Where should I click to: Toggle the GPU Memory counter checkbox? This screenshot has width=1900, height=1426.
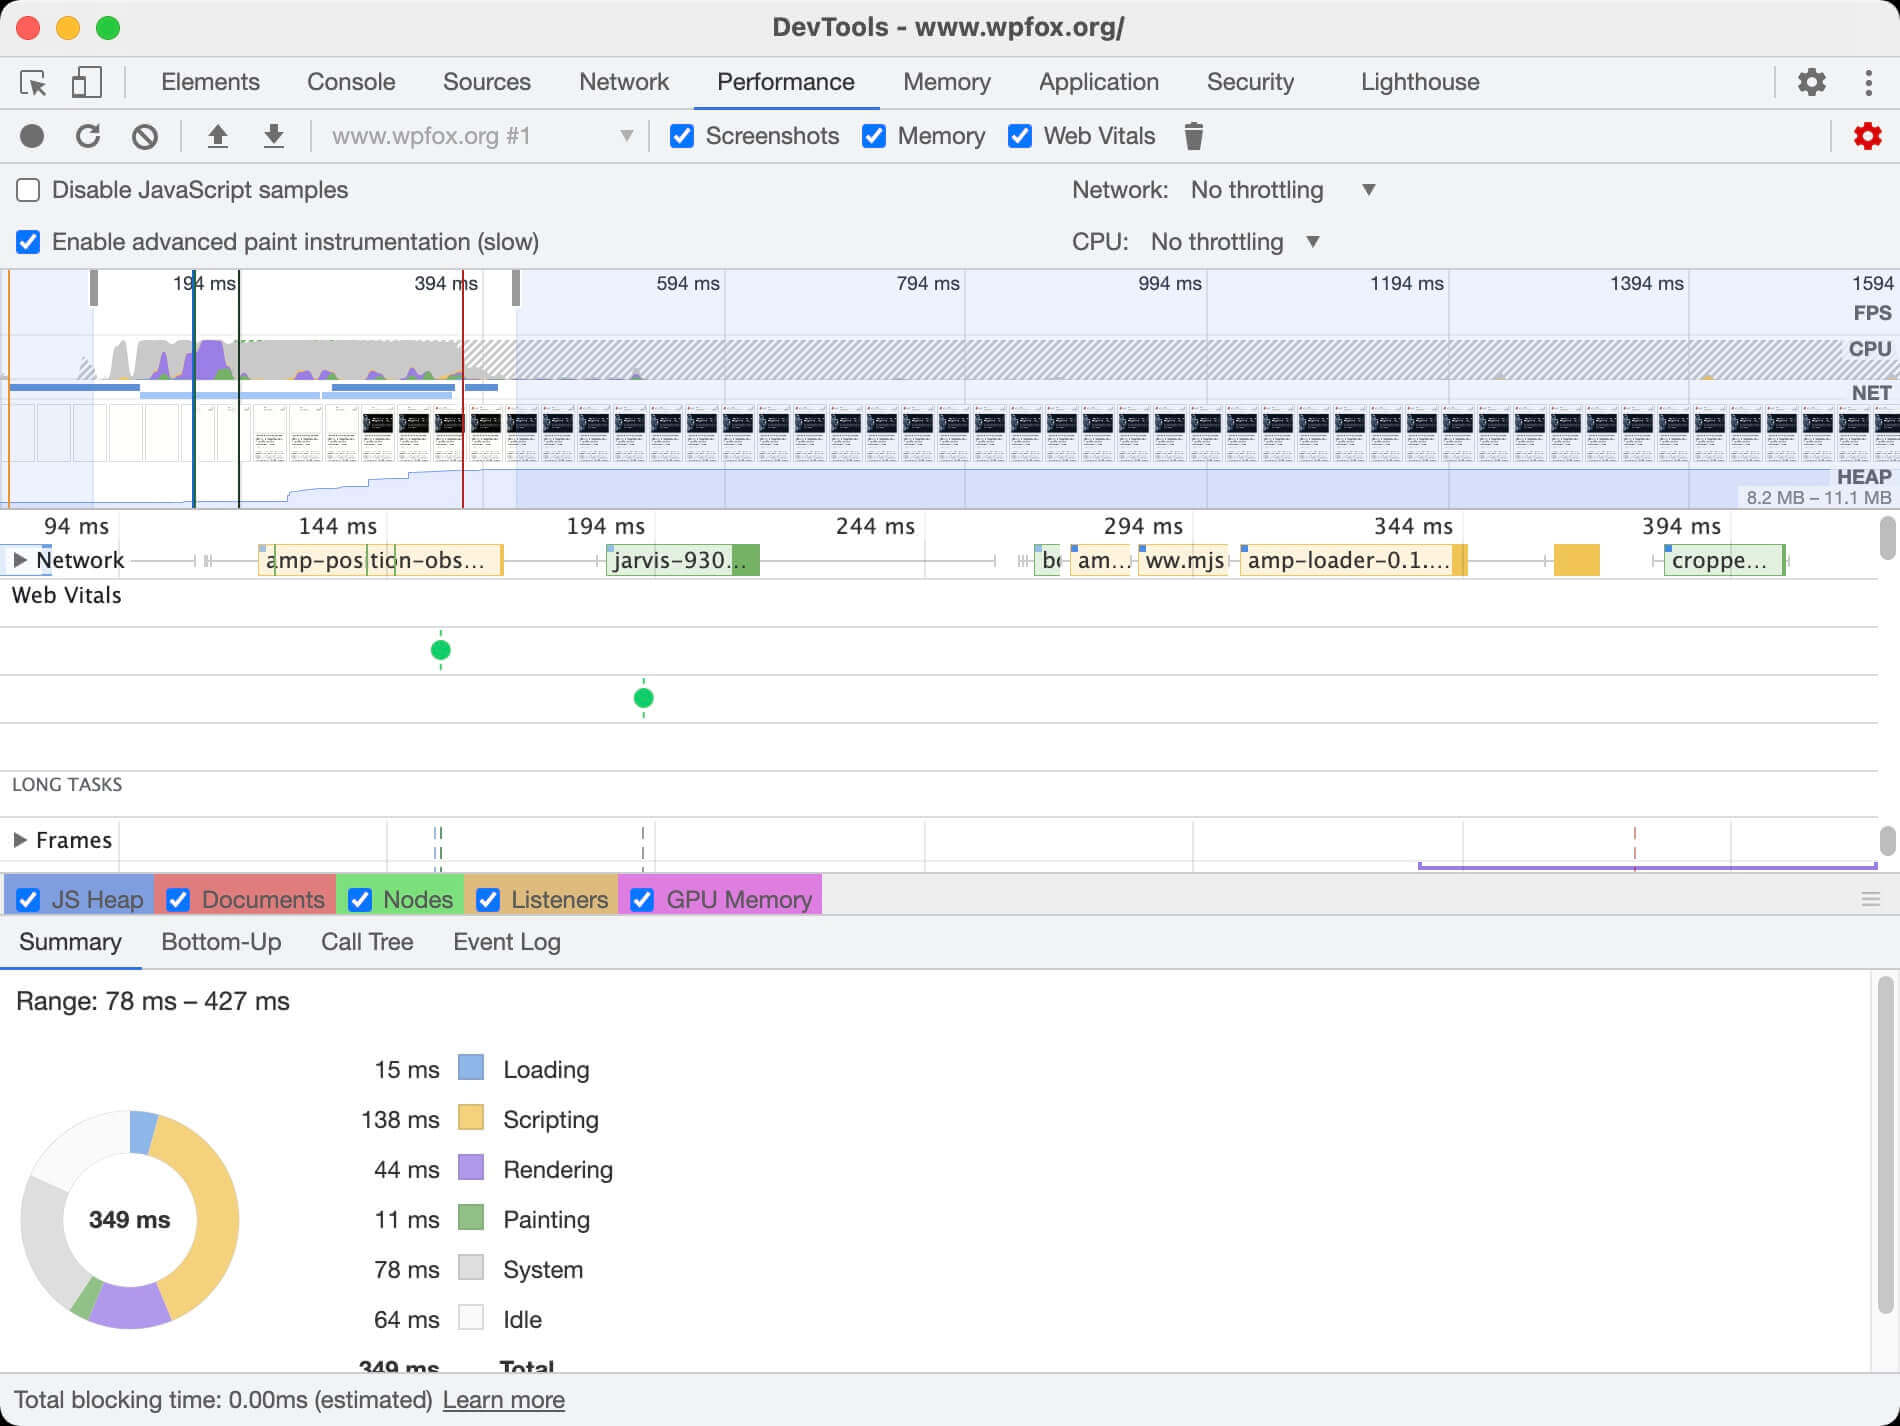click(x=642, y=900)
